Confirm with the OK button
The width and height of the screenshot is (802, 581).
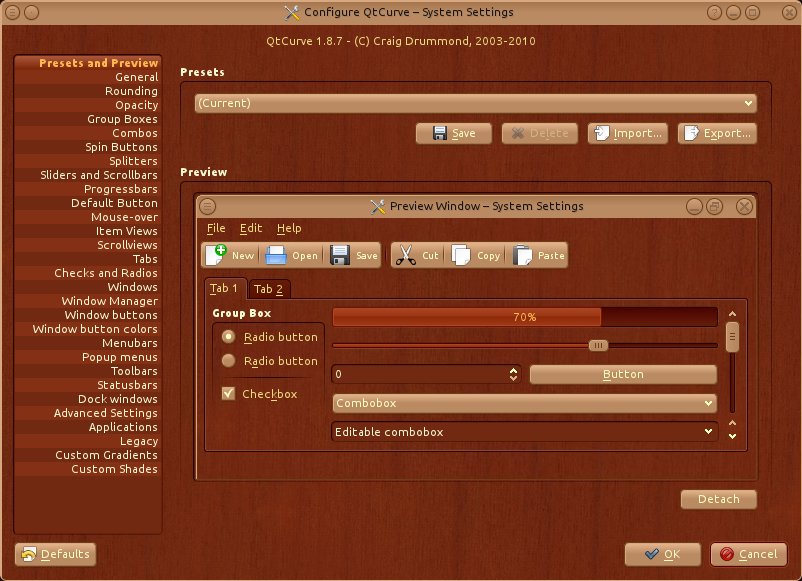pos(662,554)
